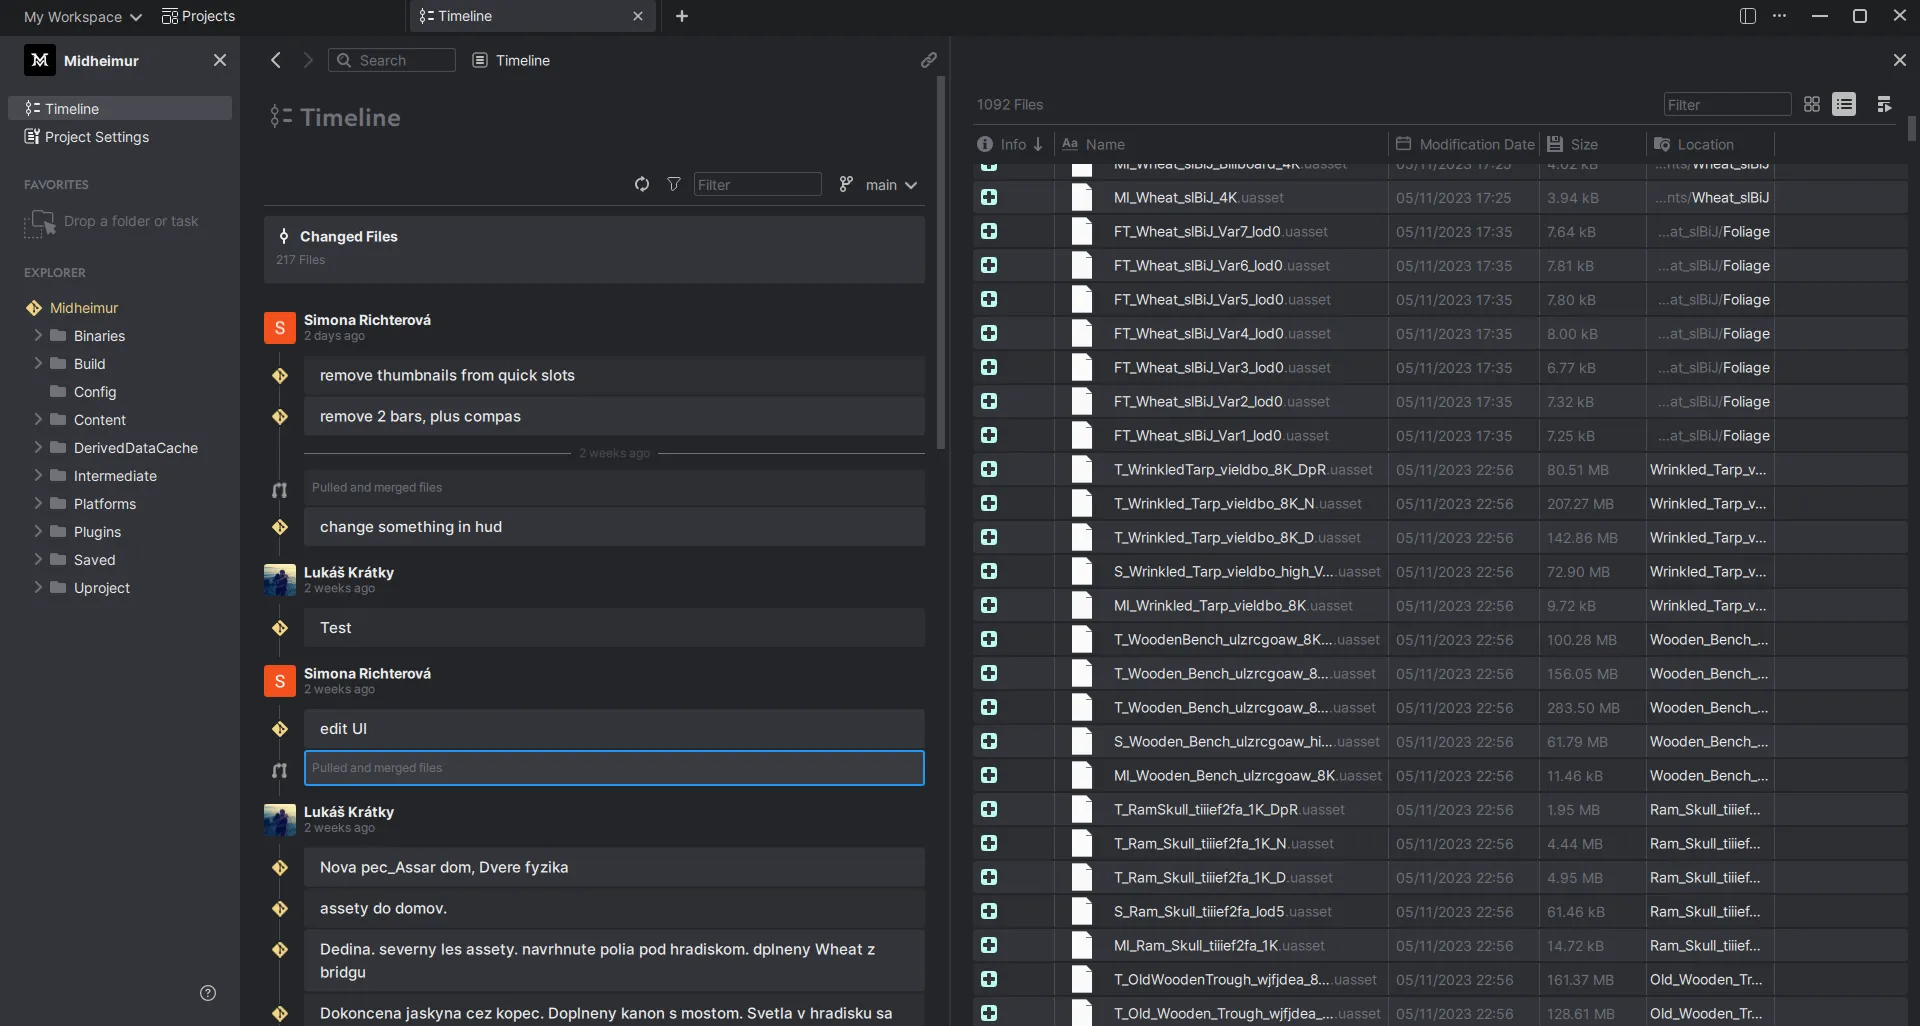Click the chain link icon near the search bar
This screenshot has width=1920, height=1026.
coord(928,59)
